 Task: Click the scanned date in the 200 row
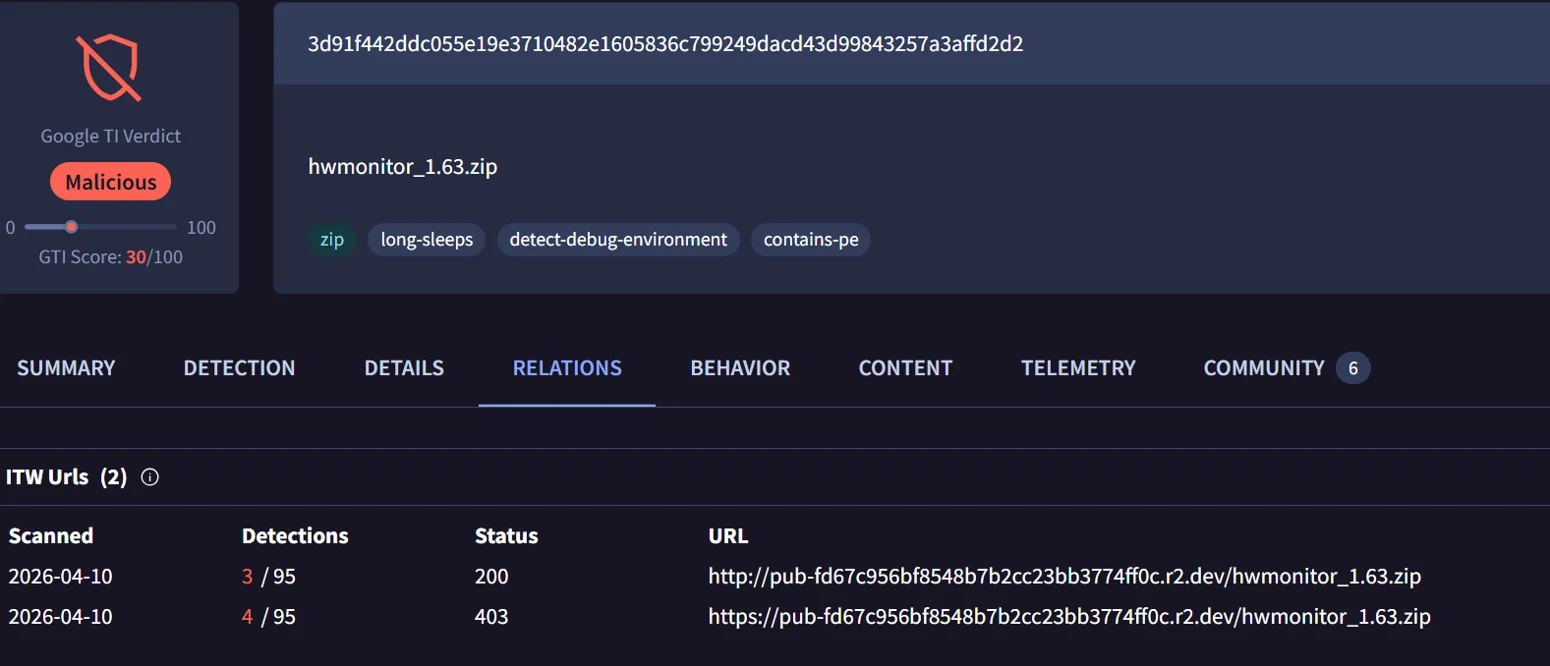point(60,577)
